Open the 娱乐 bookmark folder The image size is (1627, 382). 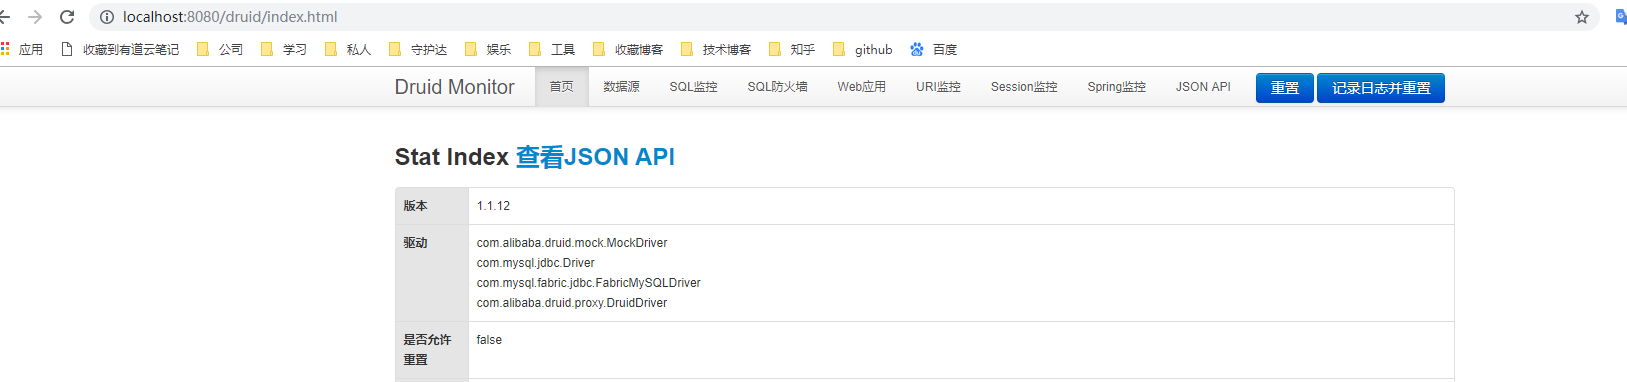[488, 49]
